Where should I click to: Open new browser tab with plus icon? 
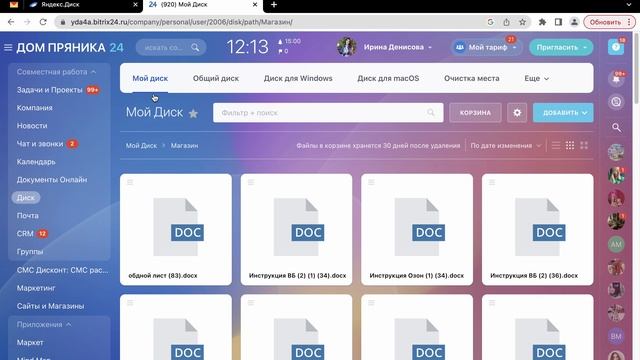point(274,4)
